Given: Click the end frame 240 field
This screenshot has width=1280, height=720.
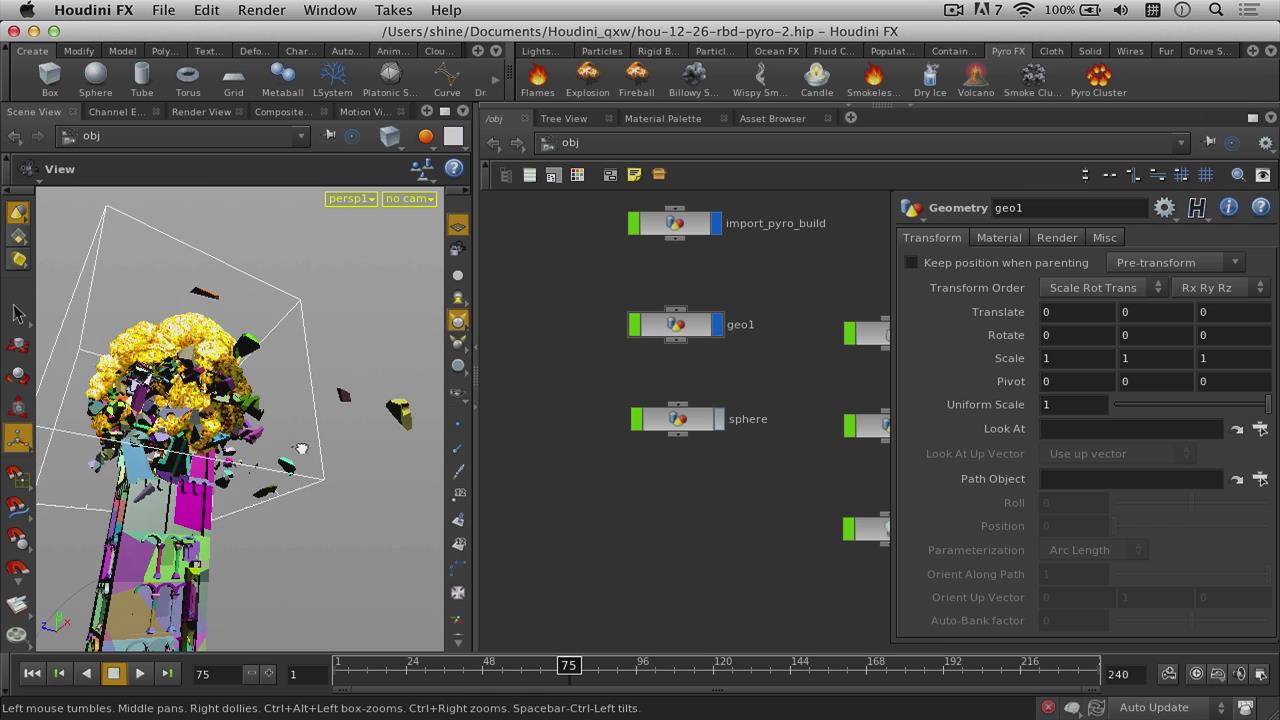Looking at the screenshot, I should (1127, 674).
